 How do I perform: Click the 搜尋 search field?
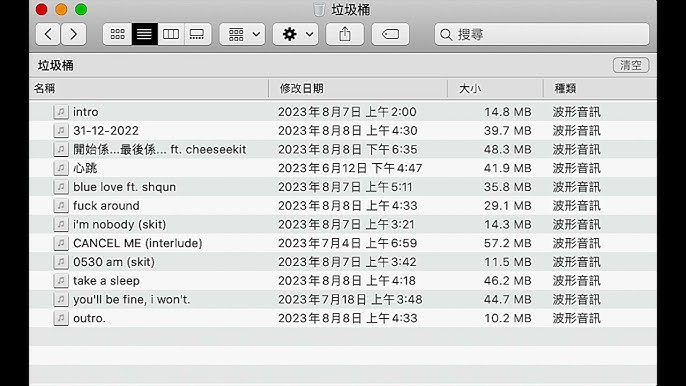(x=542, y=34)
